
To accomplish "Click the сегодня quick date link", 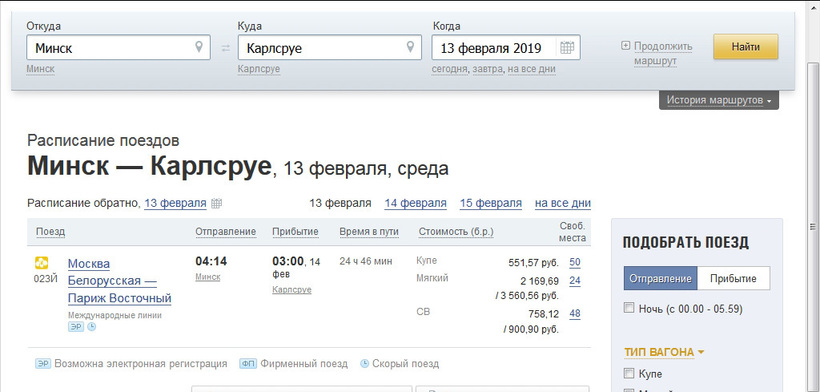I will 449,69.
